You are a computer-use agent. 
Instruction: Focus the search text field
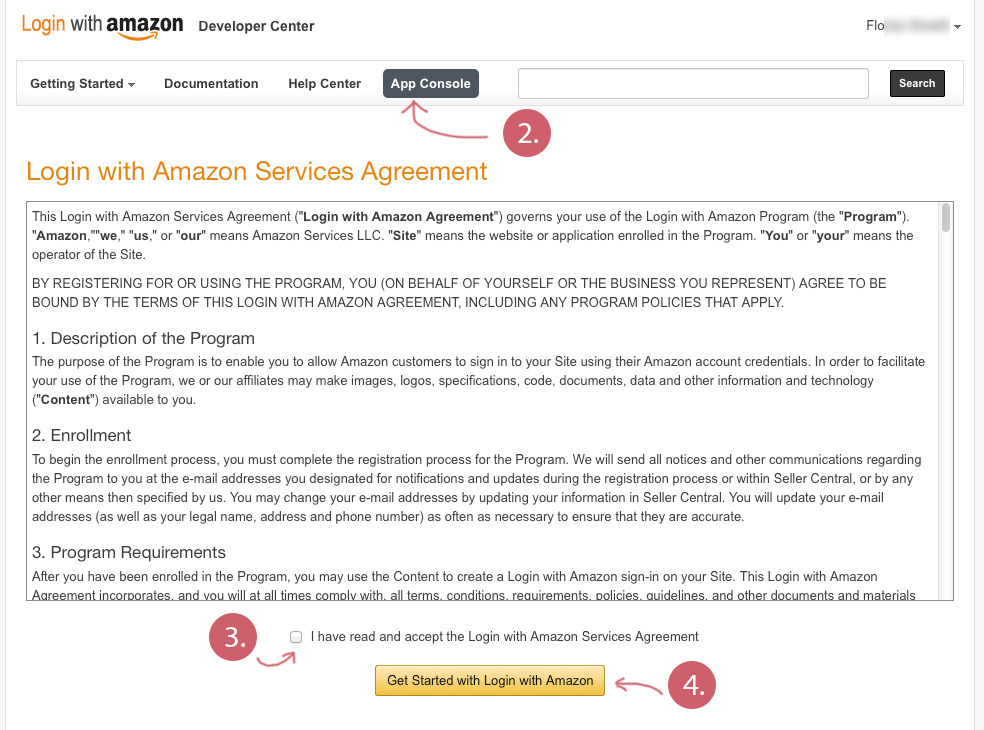pos(693,84)
